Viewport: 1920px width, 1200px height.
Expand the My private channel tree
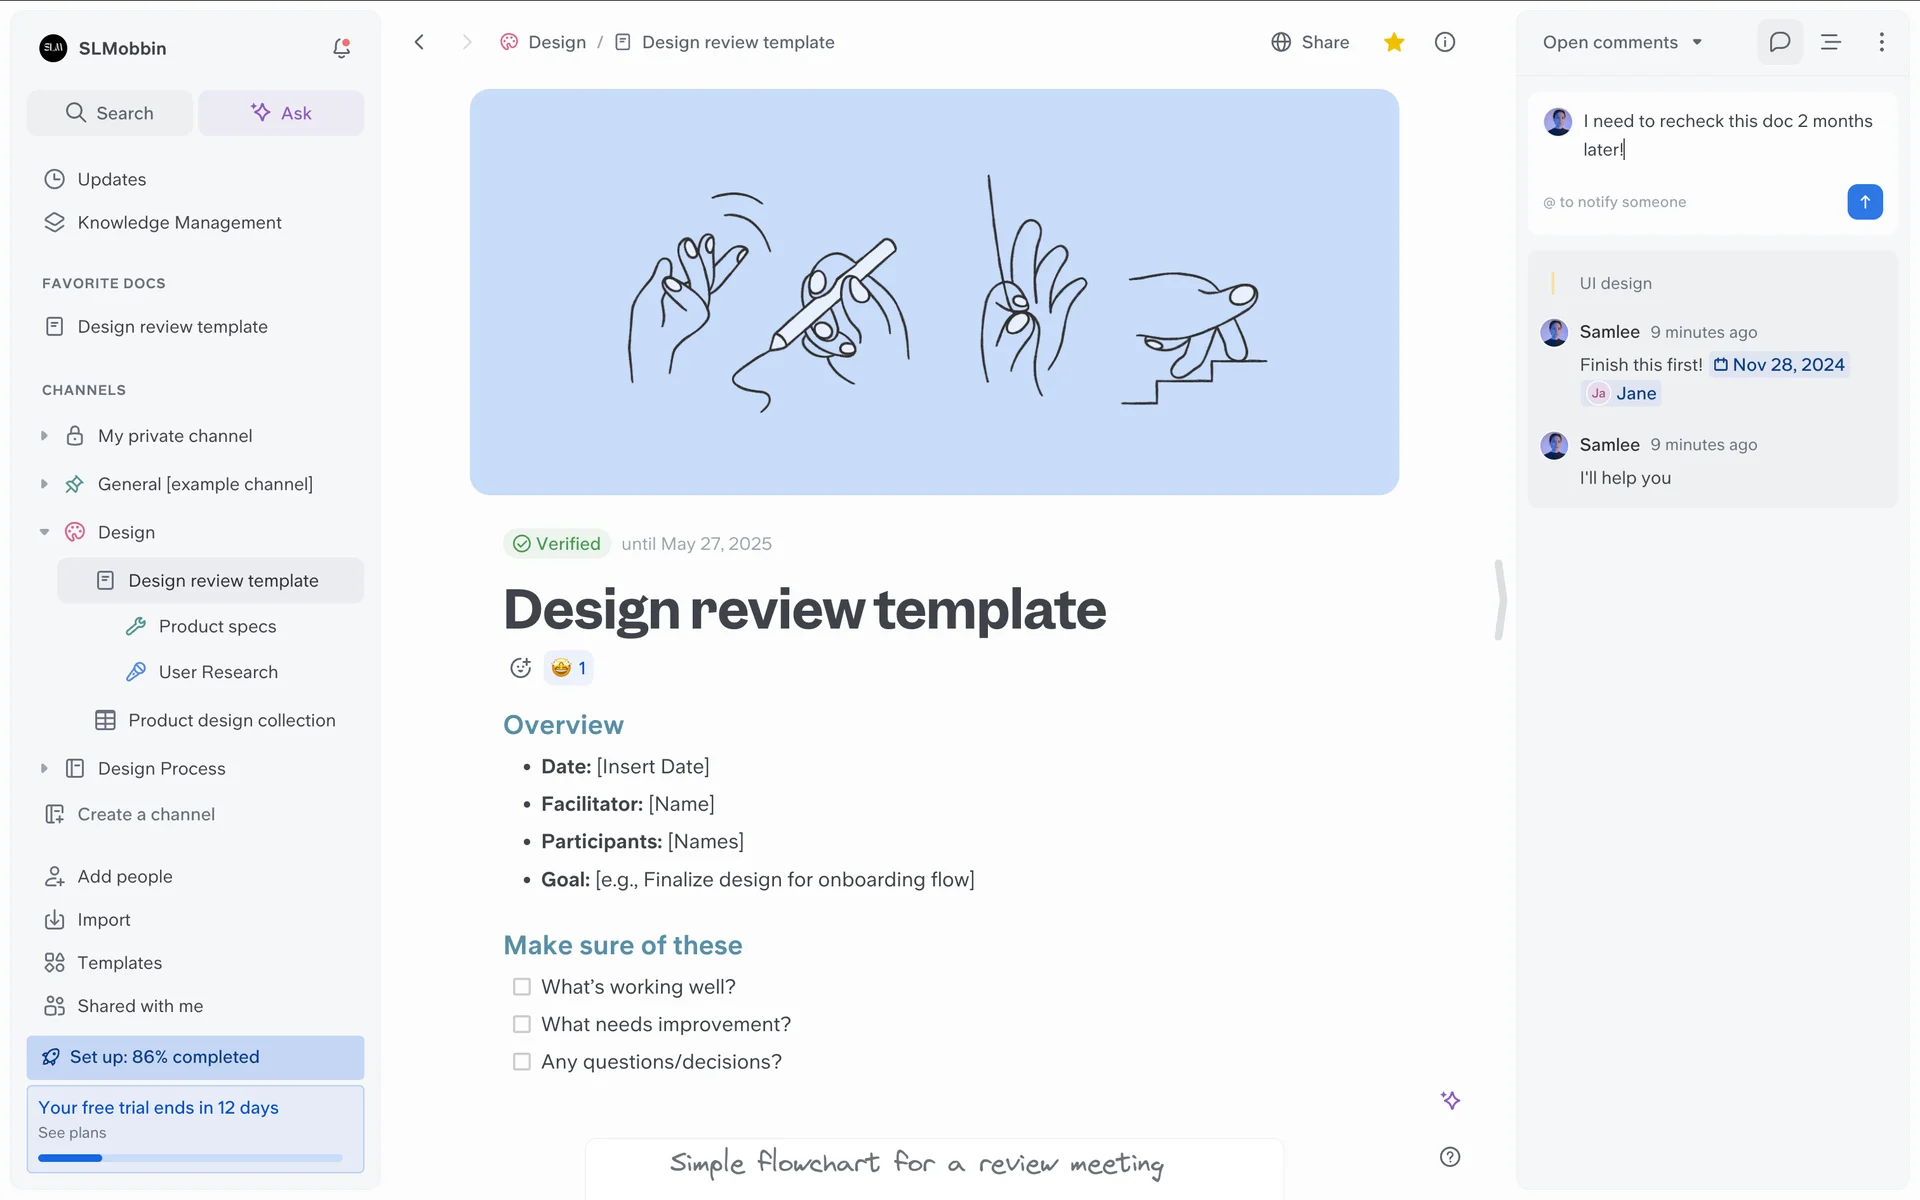pos(44,436)
